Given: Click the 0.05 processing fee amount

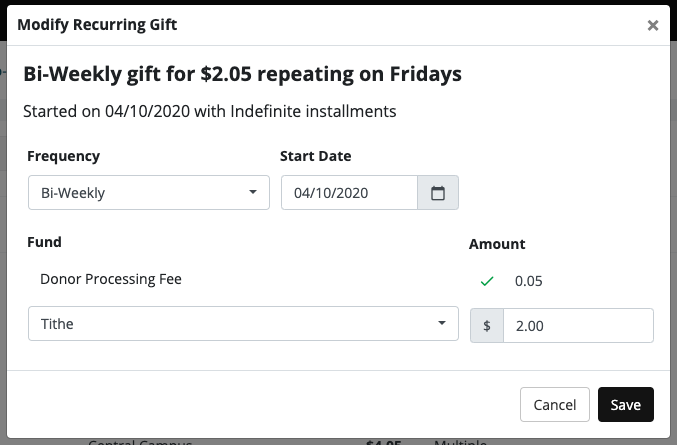Looking at the screenshot, I should 528,281.
